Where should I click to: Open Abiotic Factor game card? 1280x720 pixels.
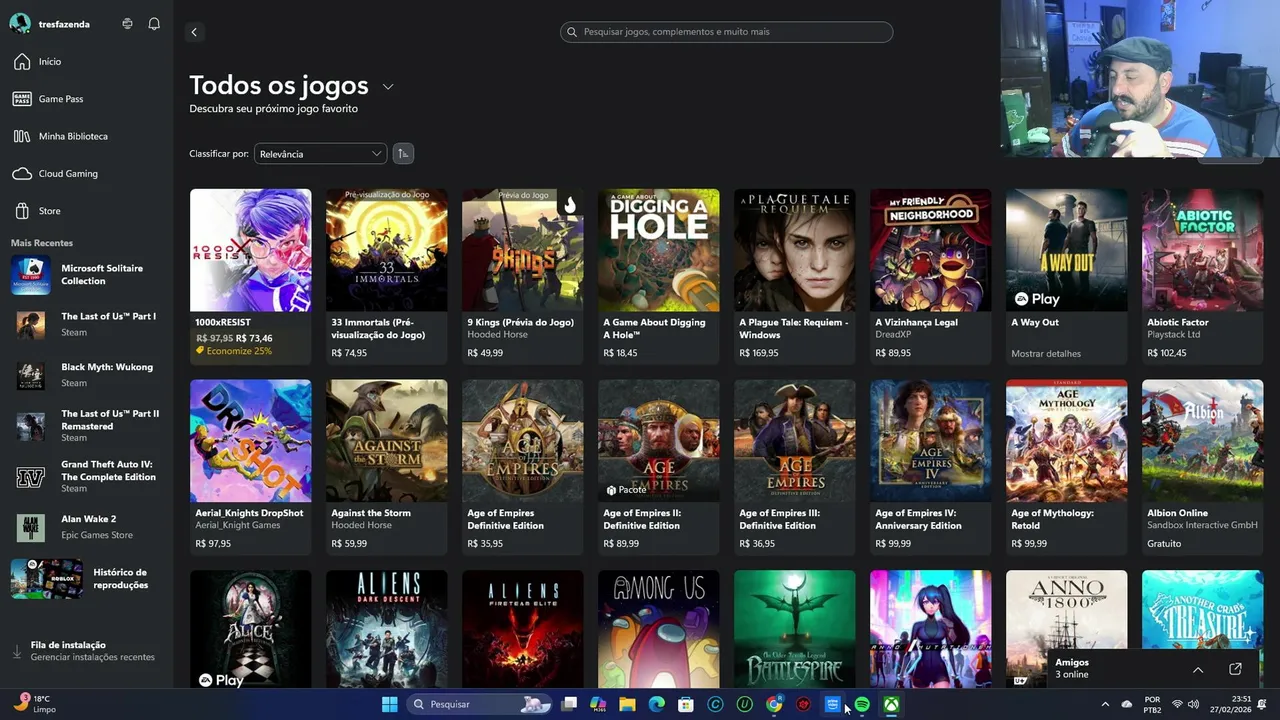1202,276
